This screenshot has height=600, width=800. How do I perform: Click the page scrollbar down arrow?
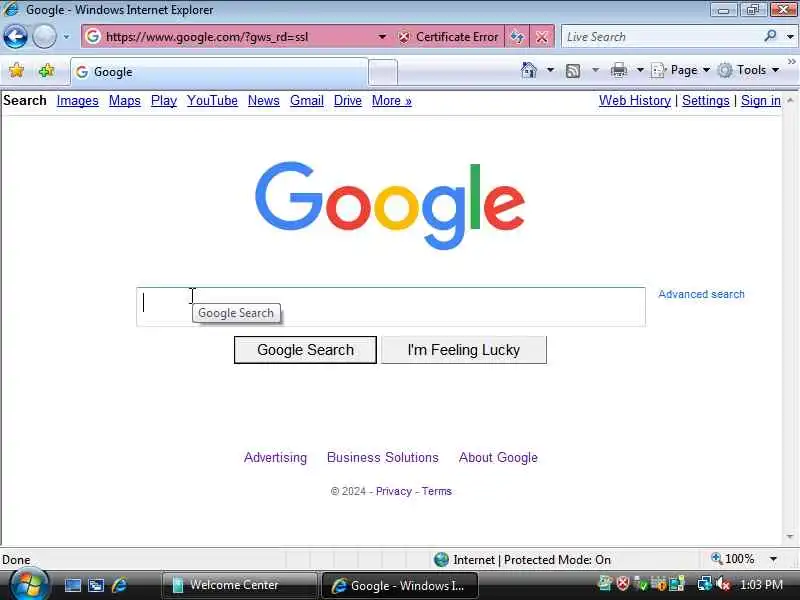[x=790, y=536]
